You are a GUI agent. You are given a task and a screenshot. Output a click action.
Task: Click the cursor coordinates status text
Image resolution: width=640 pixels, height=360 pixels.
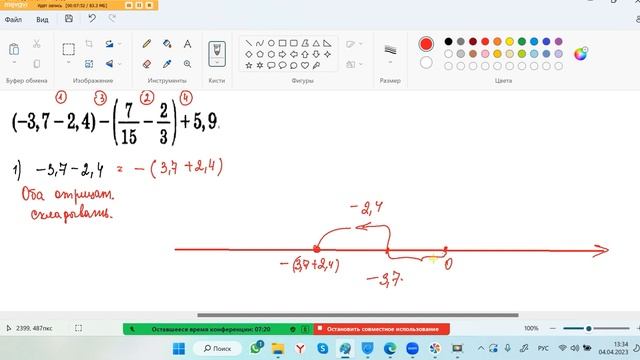pyautogui.click(x=34, y=328)
